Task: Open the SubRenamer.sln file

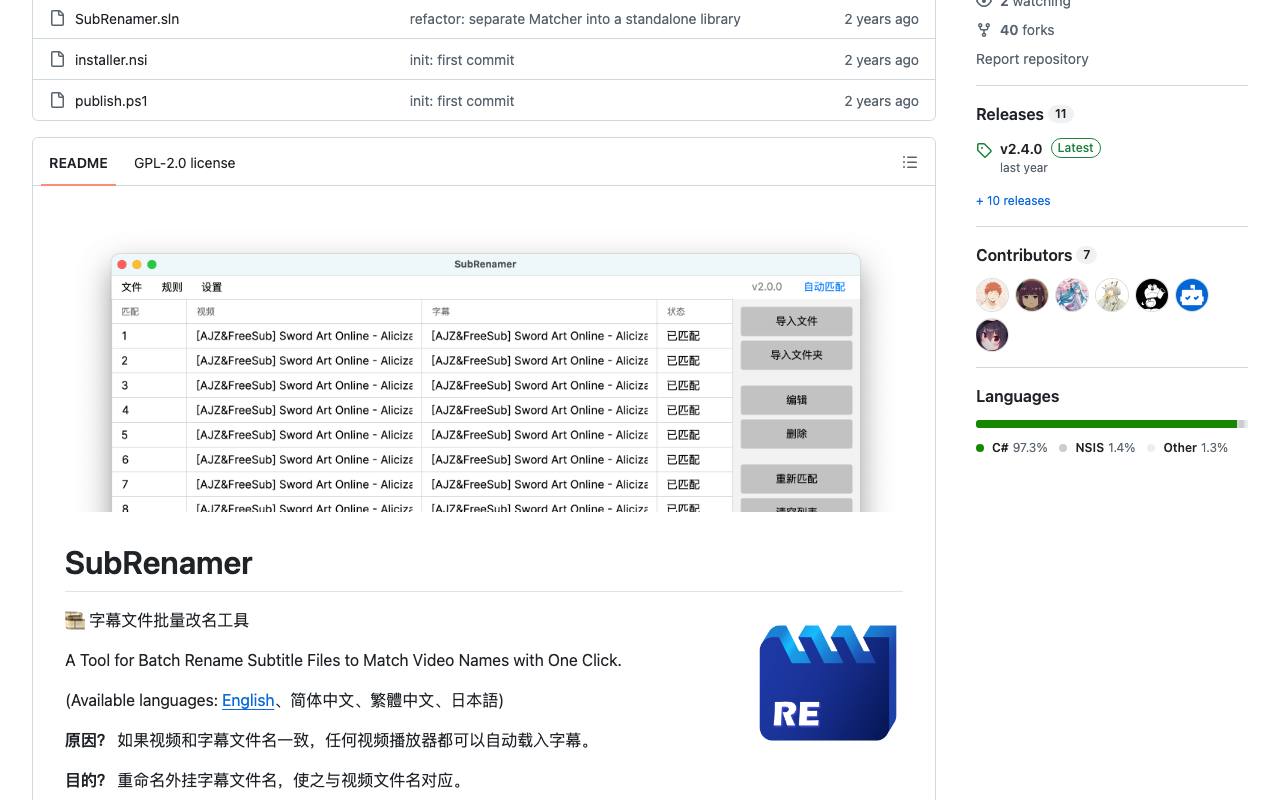Action: tap(127, 19)
